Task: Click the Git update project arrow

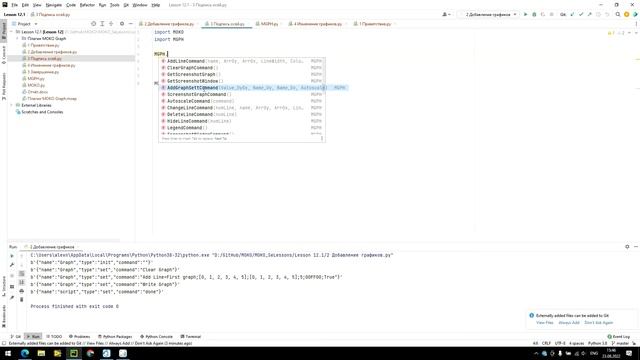Action: (572, 14)
